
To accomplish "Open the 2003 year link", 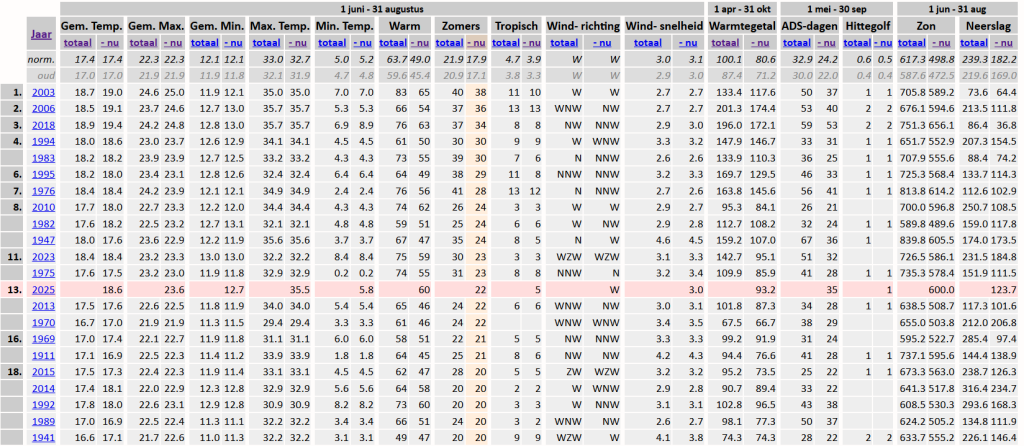I will [44, 92].
